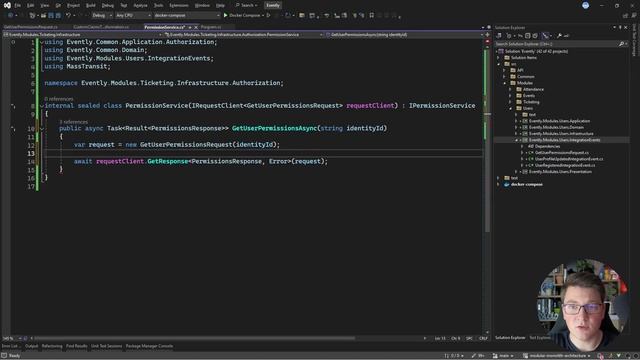
Task: Open the Package Manager Console tab
Action: [x=149, y=346]
